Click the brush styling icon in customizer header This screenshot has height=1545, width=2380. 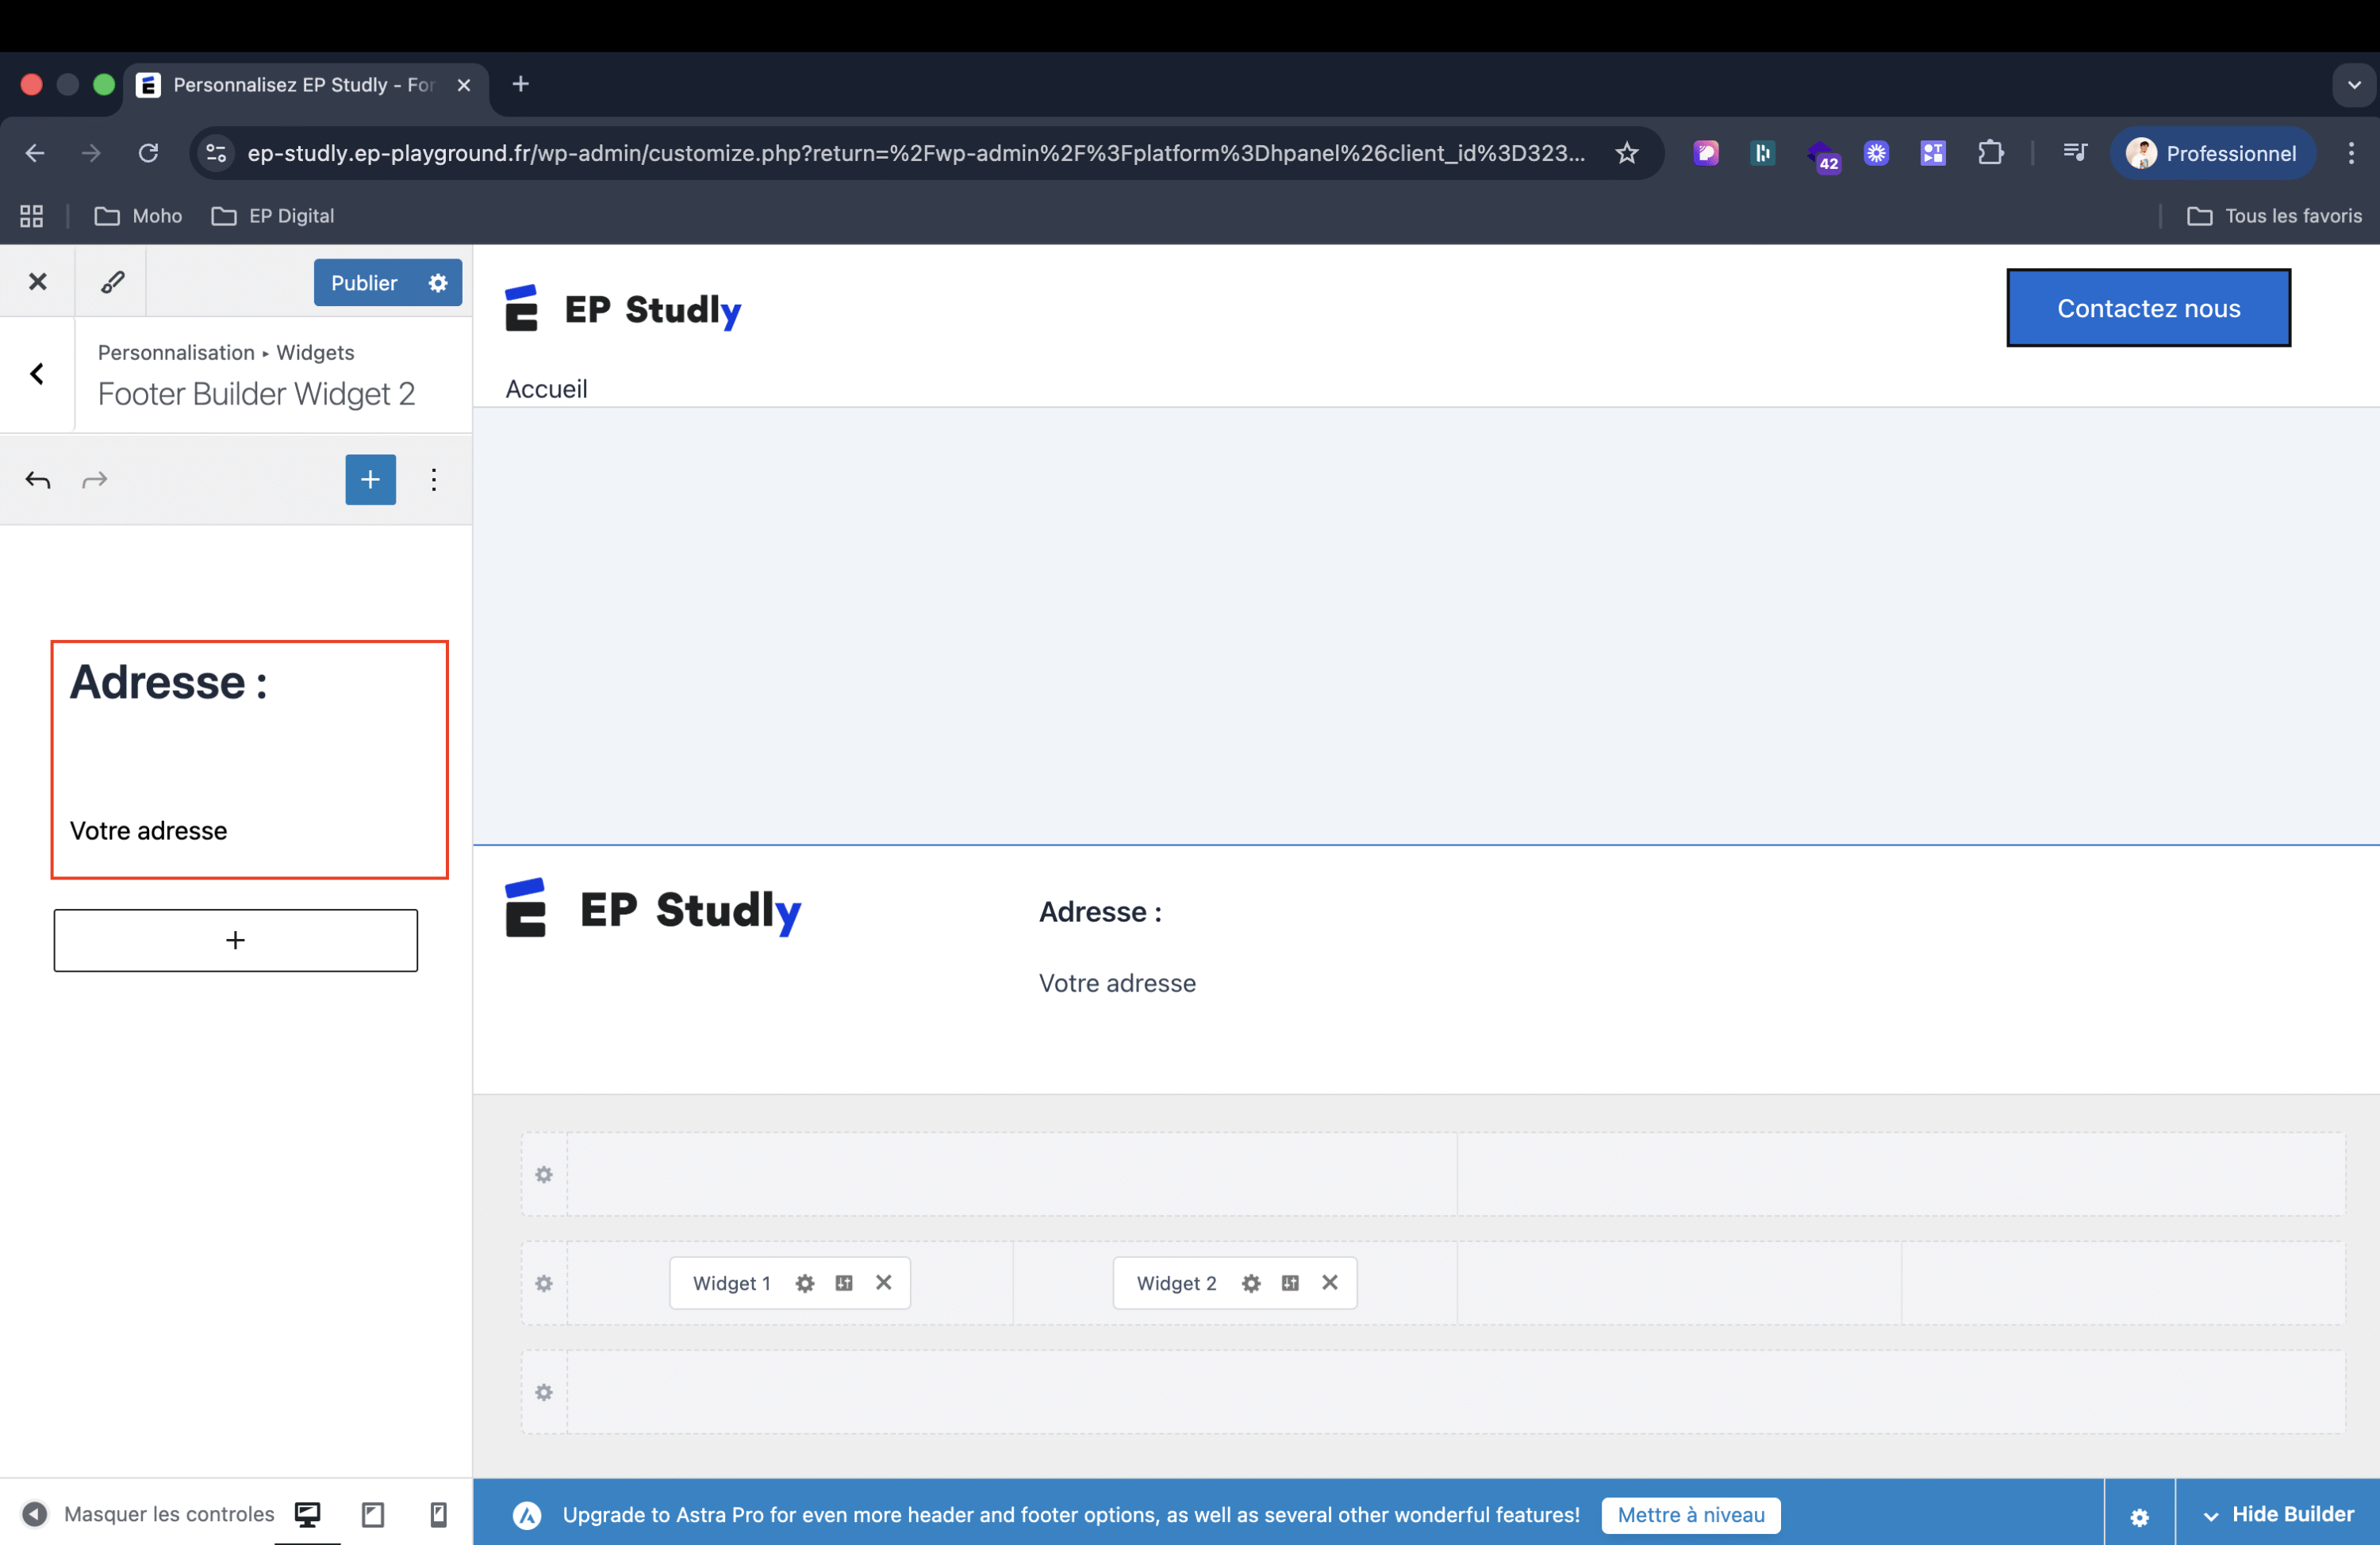[x=112, y=282]
